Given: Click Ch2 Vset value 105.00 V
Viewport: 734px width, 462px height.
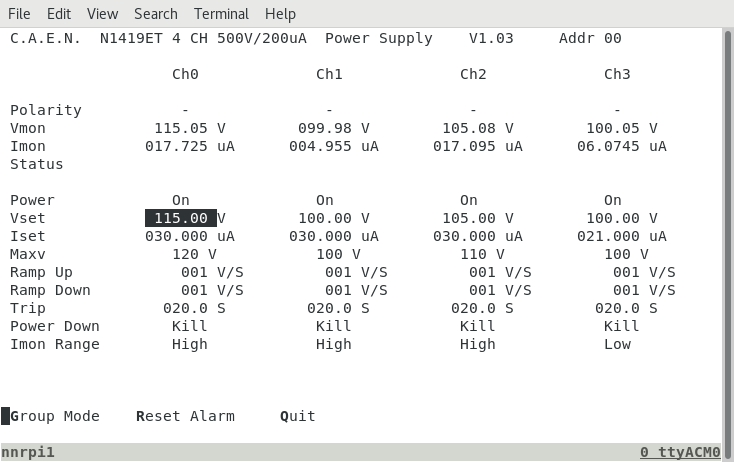Looking at the screenshot, I should click(478, 218).
